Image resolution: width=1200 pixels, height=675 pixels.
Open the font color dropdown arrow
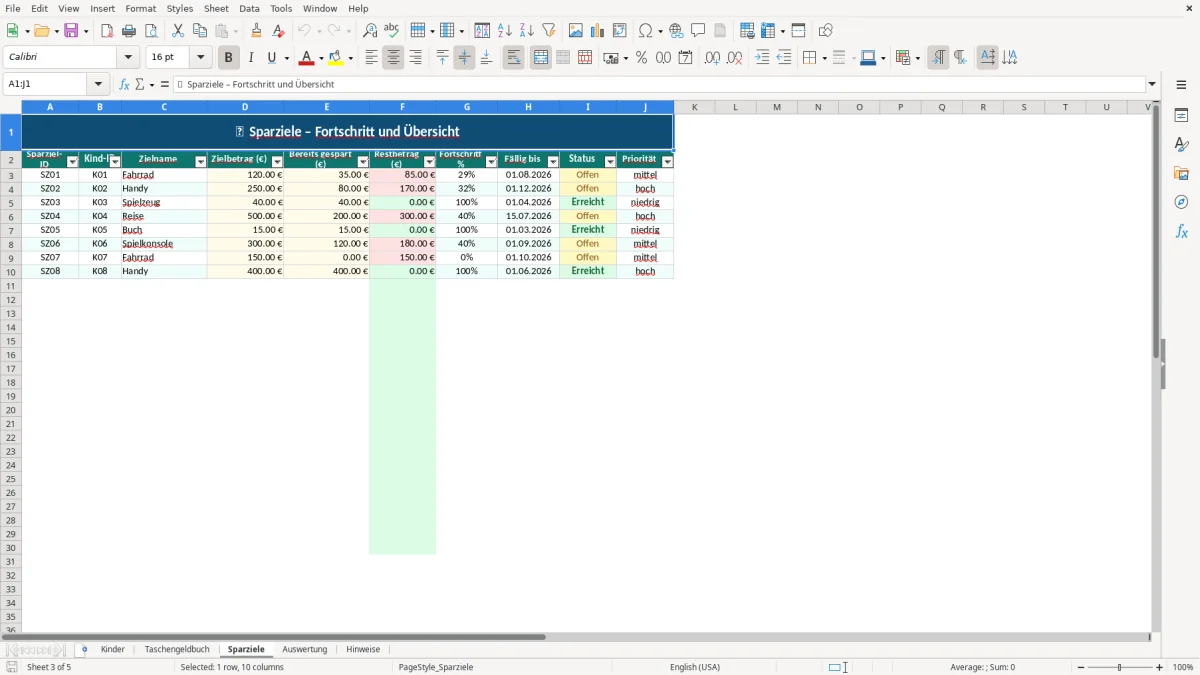[x=321, y=58]
